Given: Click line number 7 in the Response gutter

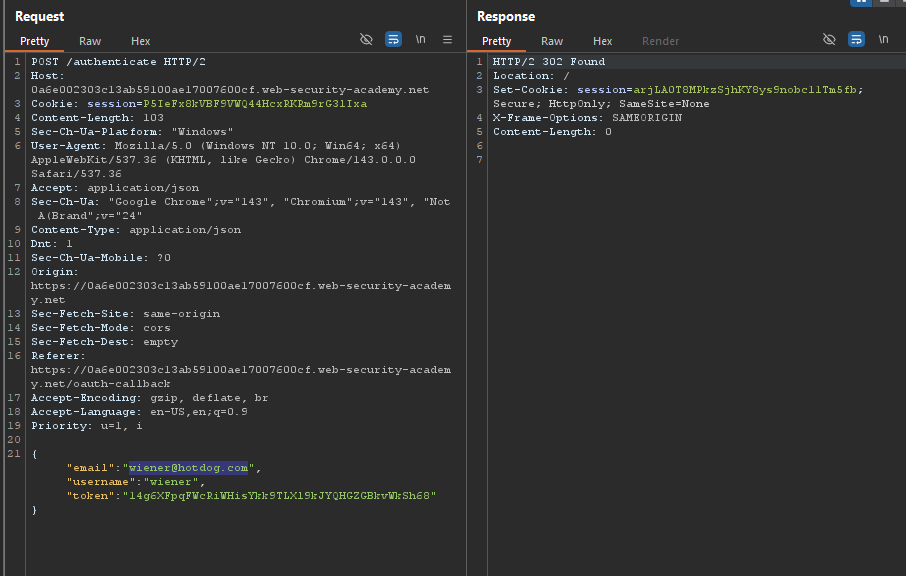Looking at the screenshot, I should click(x=479, y=159).
